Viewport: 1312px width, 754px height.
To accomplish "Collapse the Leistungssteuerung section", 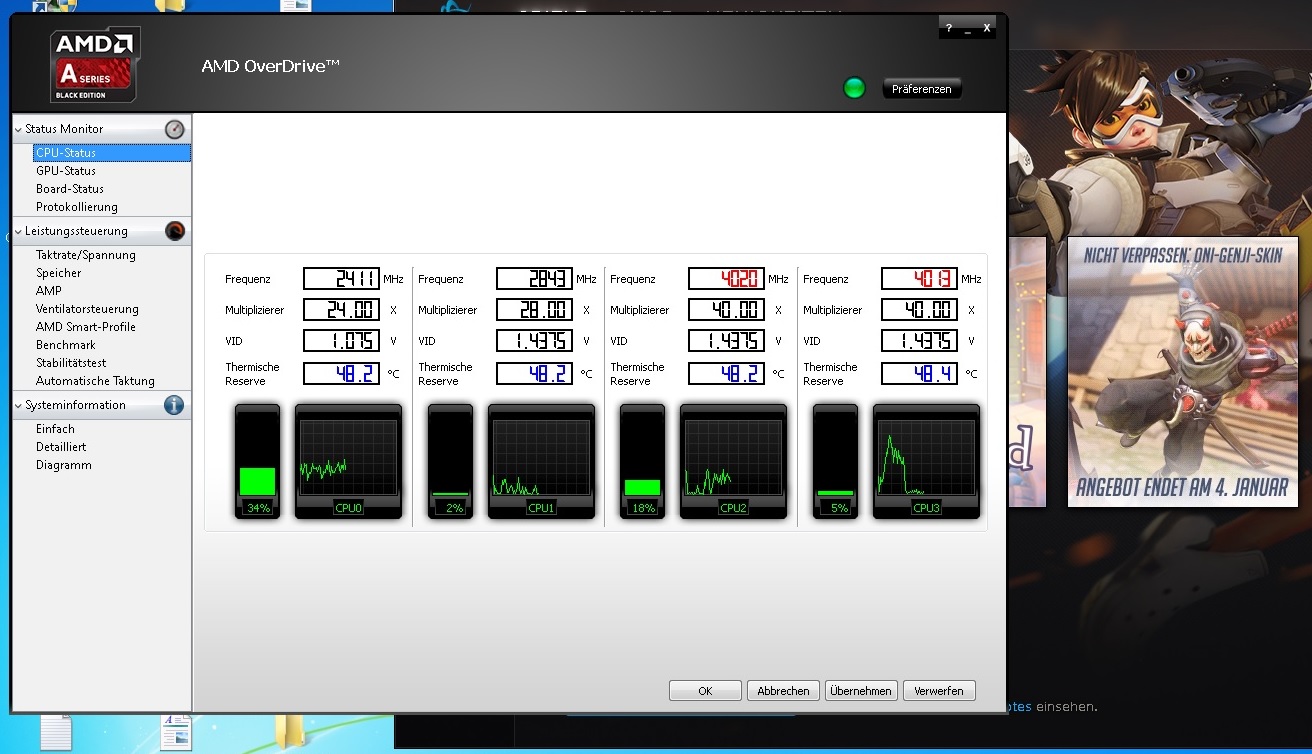I will tap(18, 231).
